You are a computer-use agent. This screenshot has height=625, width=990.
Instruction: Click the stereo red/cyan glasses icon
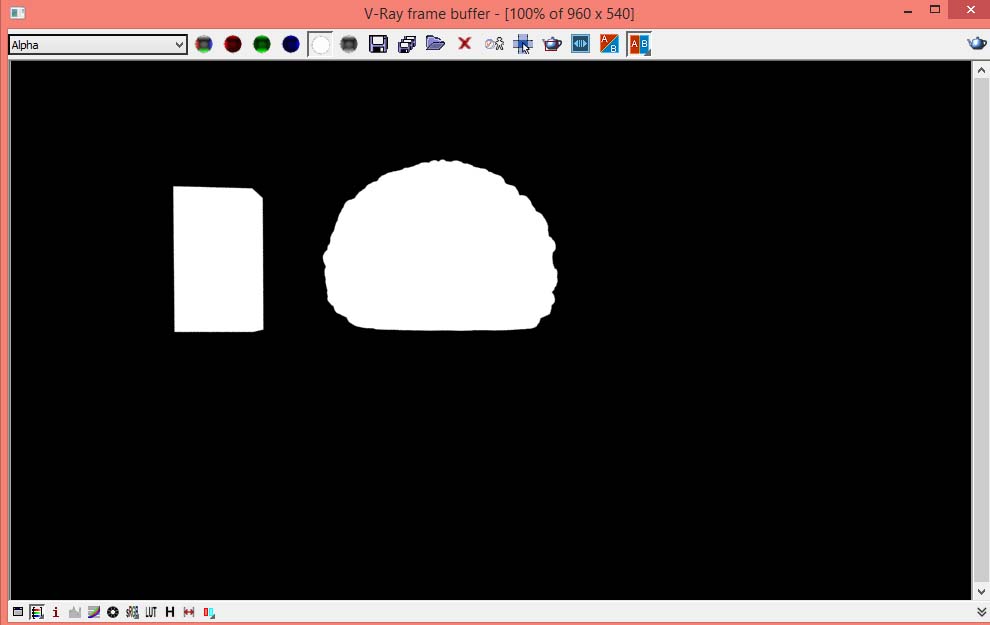pyautogui.click(x=208, y=612)
